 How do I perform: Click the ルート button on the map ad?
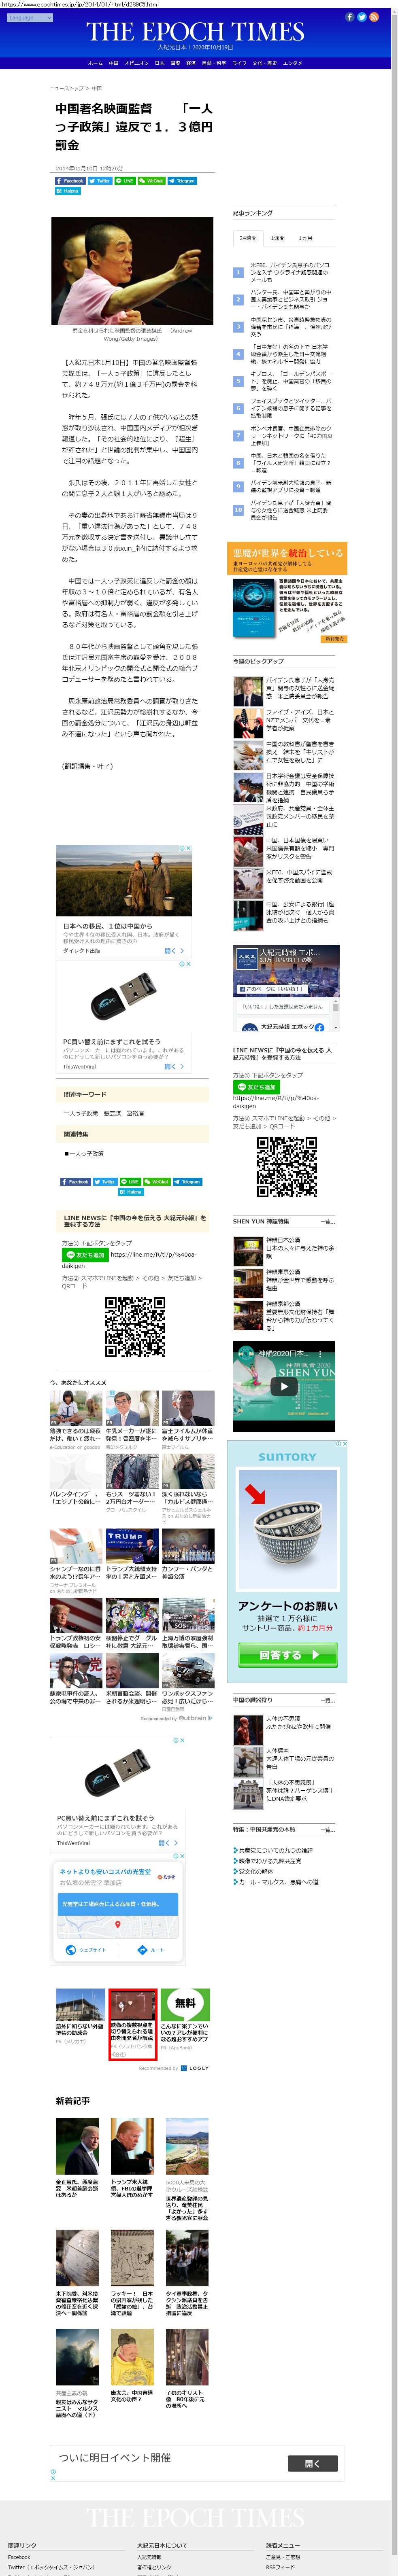pos(150,1950)
